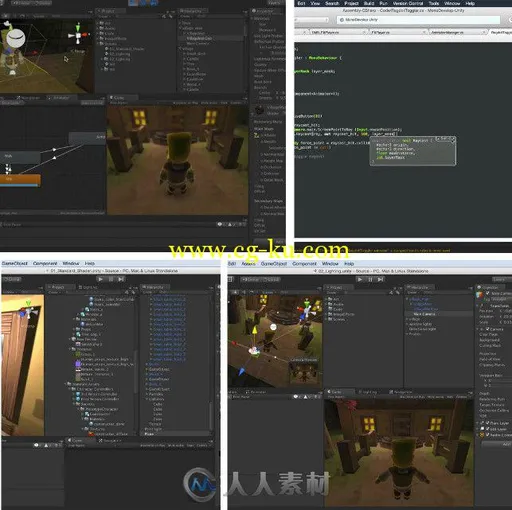
Task: Toggle the GUI Layer checkbox in 02_Lighting Inspector
Action: click(487, 429)
